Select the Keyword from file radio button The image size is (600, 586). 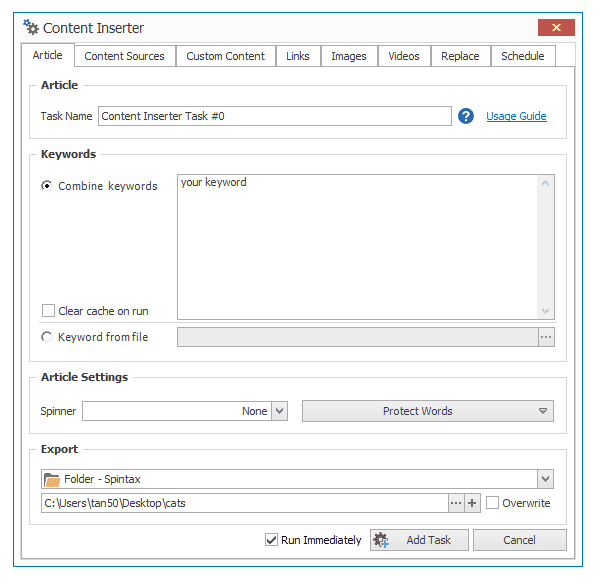click(x=46, y=337)
